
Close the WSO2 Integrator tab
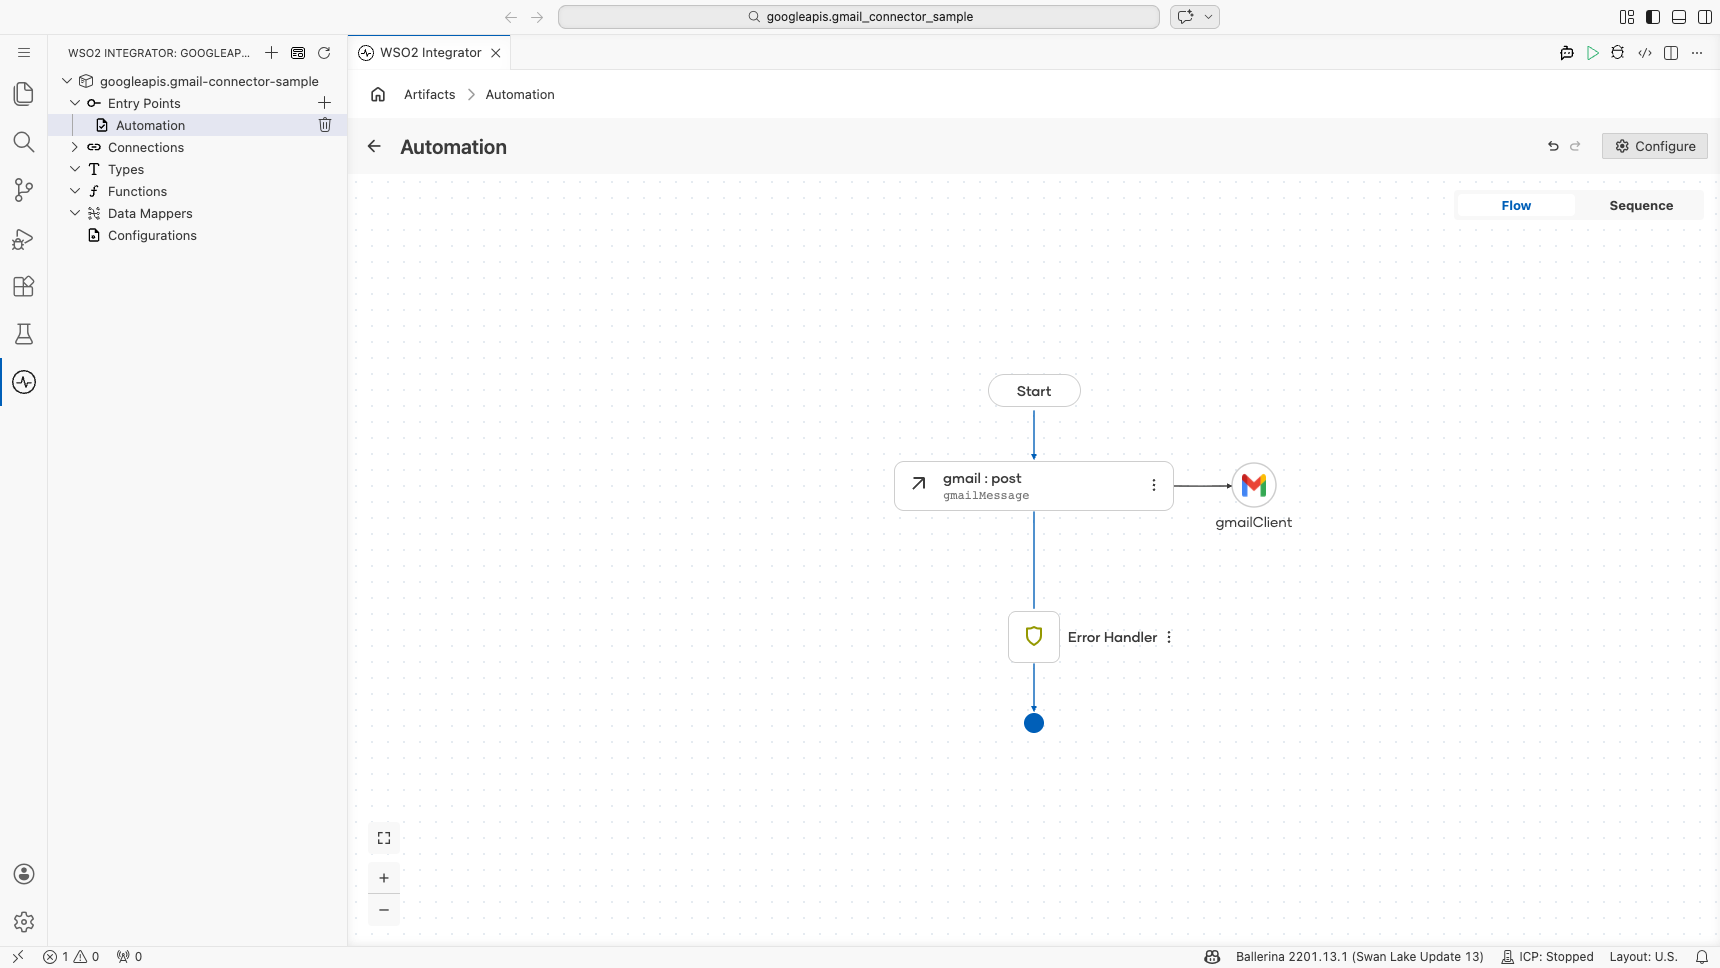tap(496, 53)
